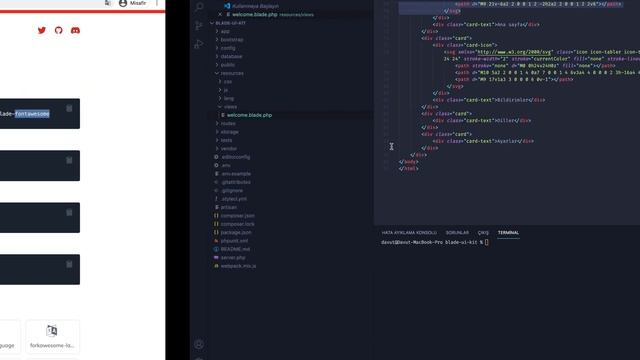Select the Kullanmaya Başlayın open editor
The image size is (640, 360).
tap(255, 6)
